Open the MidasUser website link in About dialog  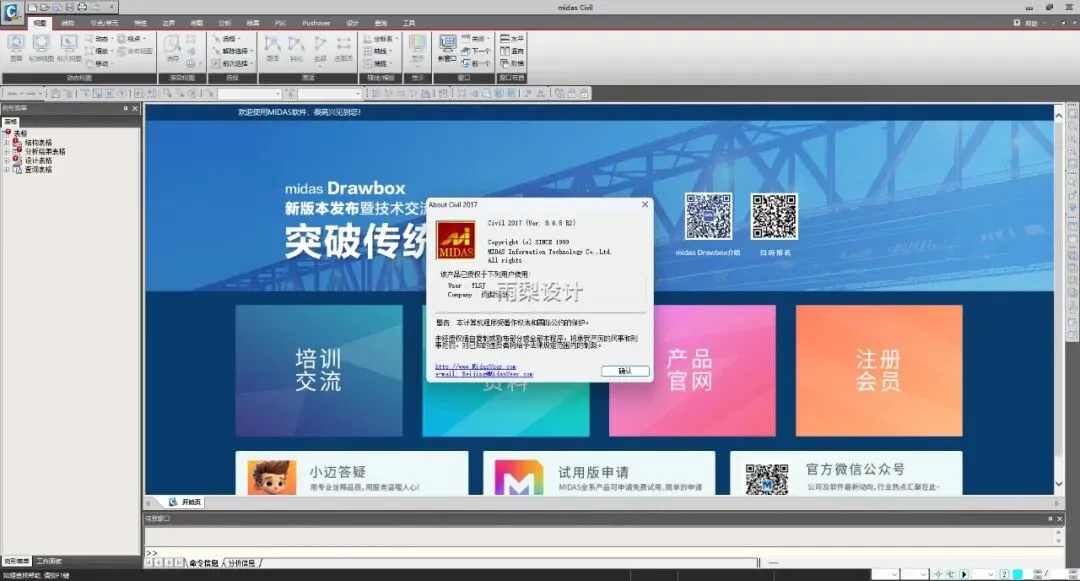click(475, 366)
